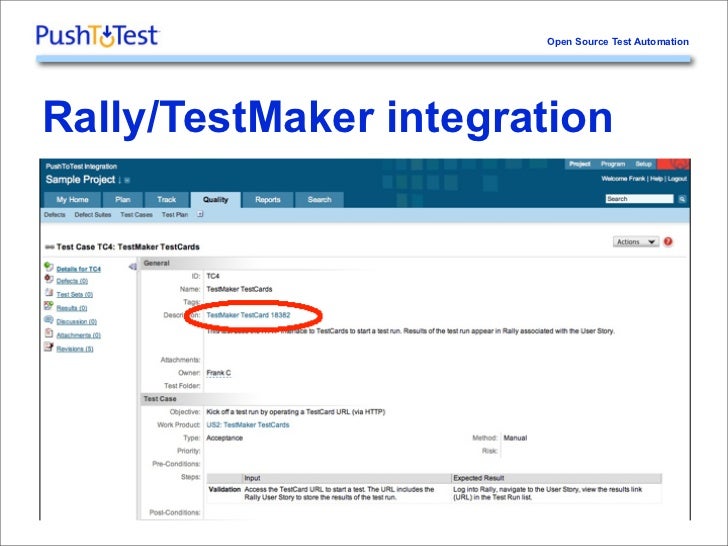
Task: Open the My Home tab
Action: [72, 200]
